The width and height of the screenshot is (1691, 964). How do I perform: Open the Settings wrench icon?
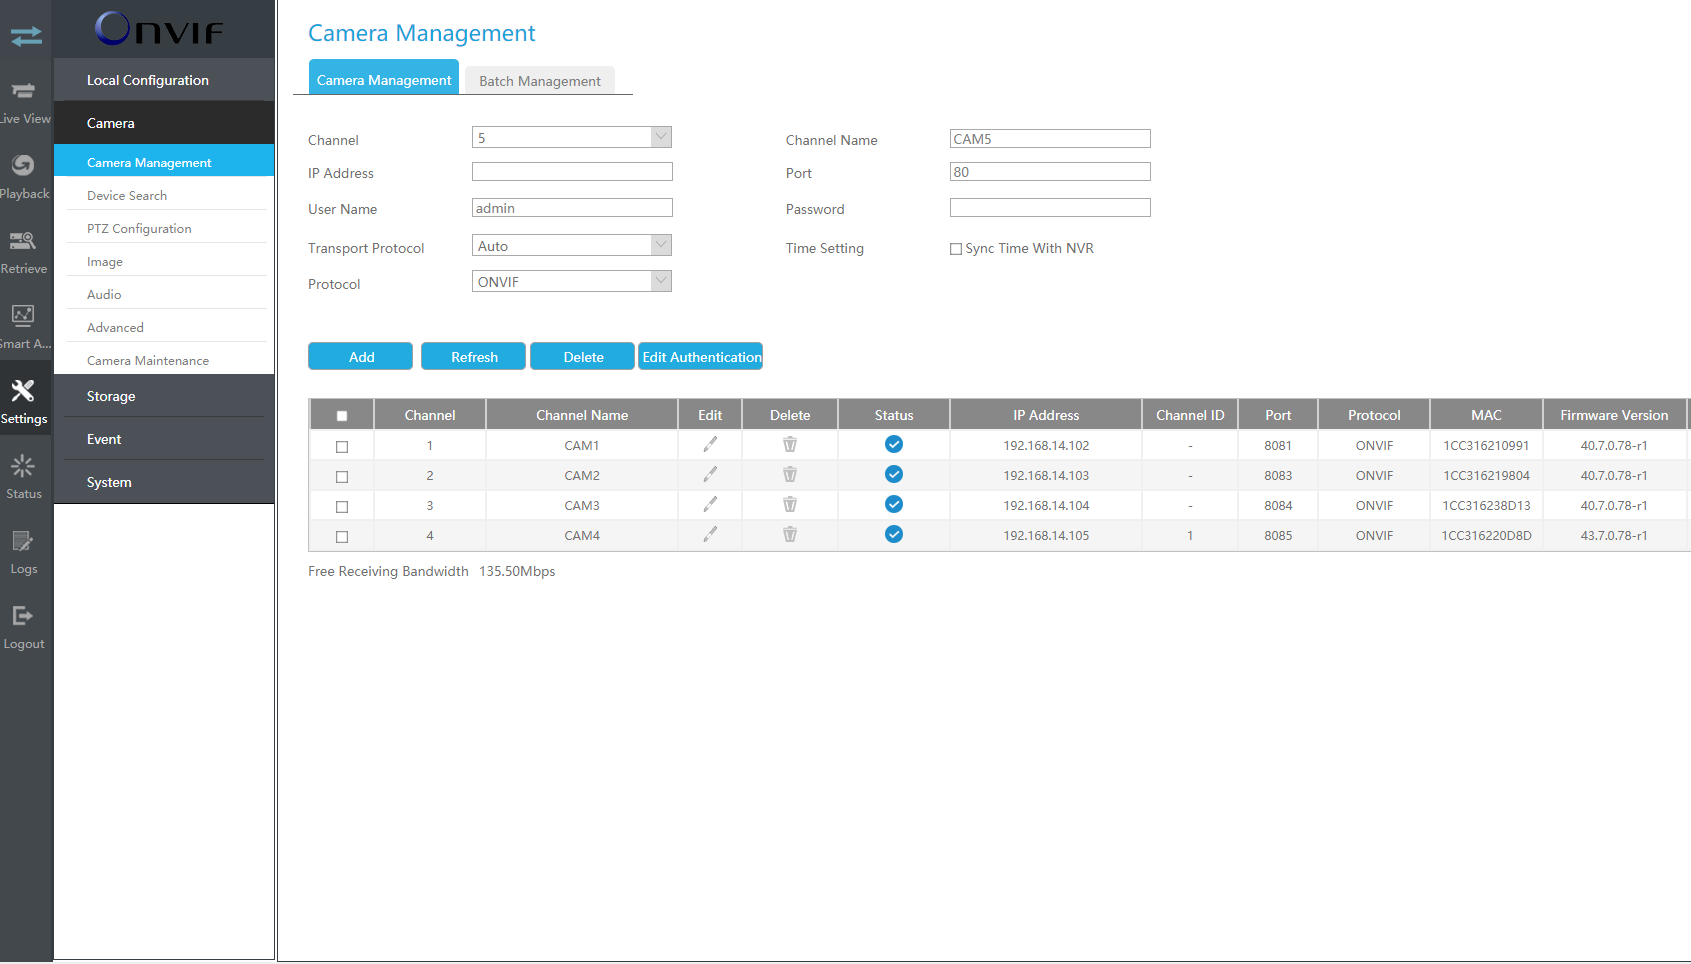[x=23, y=391]
